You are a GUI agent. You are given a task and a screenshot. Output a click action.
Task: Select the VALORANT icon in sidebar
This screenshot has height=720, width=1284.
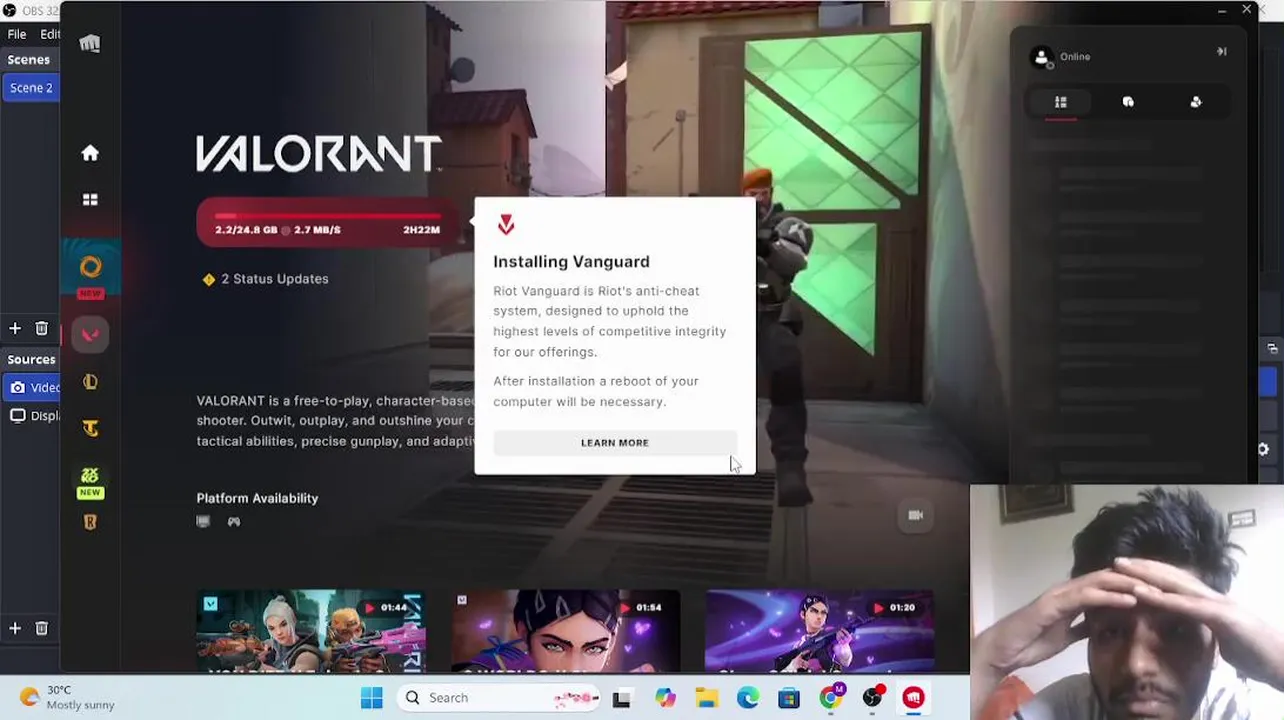coord(90,335)
